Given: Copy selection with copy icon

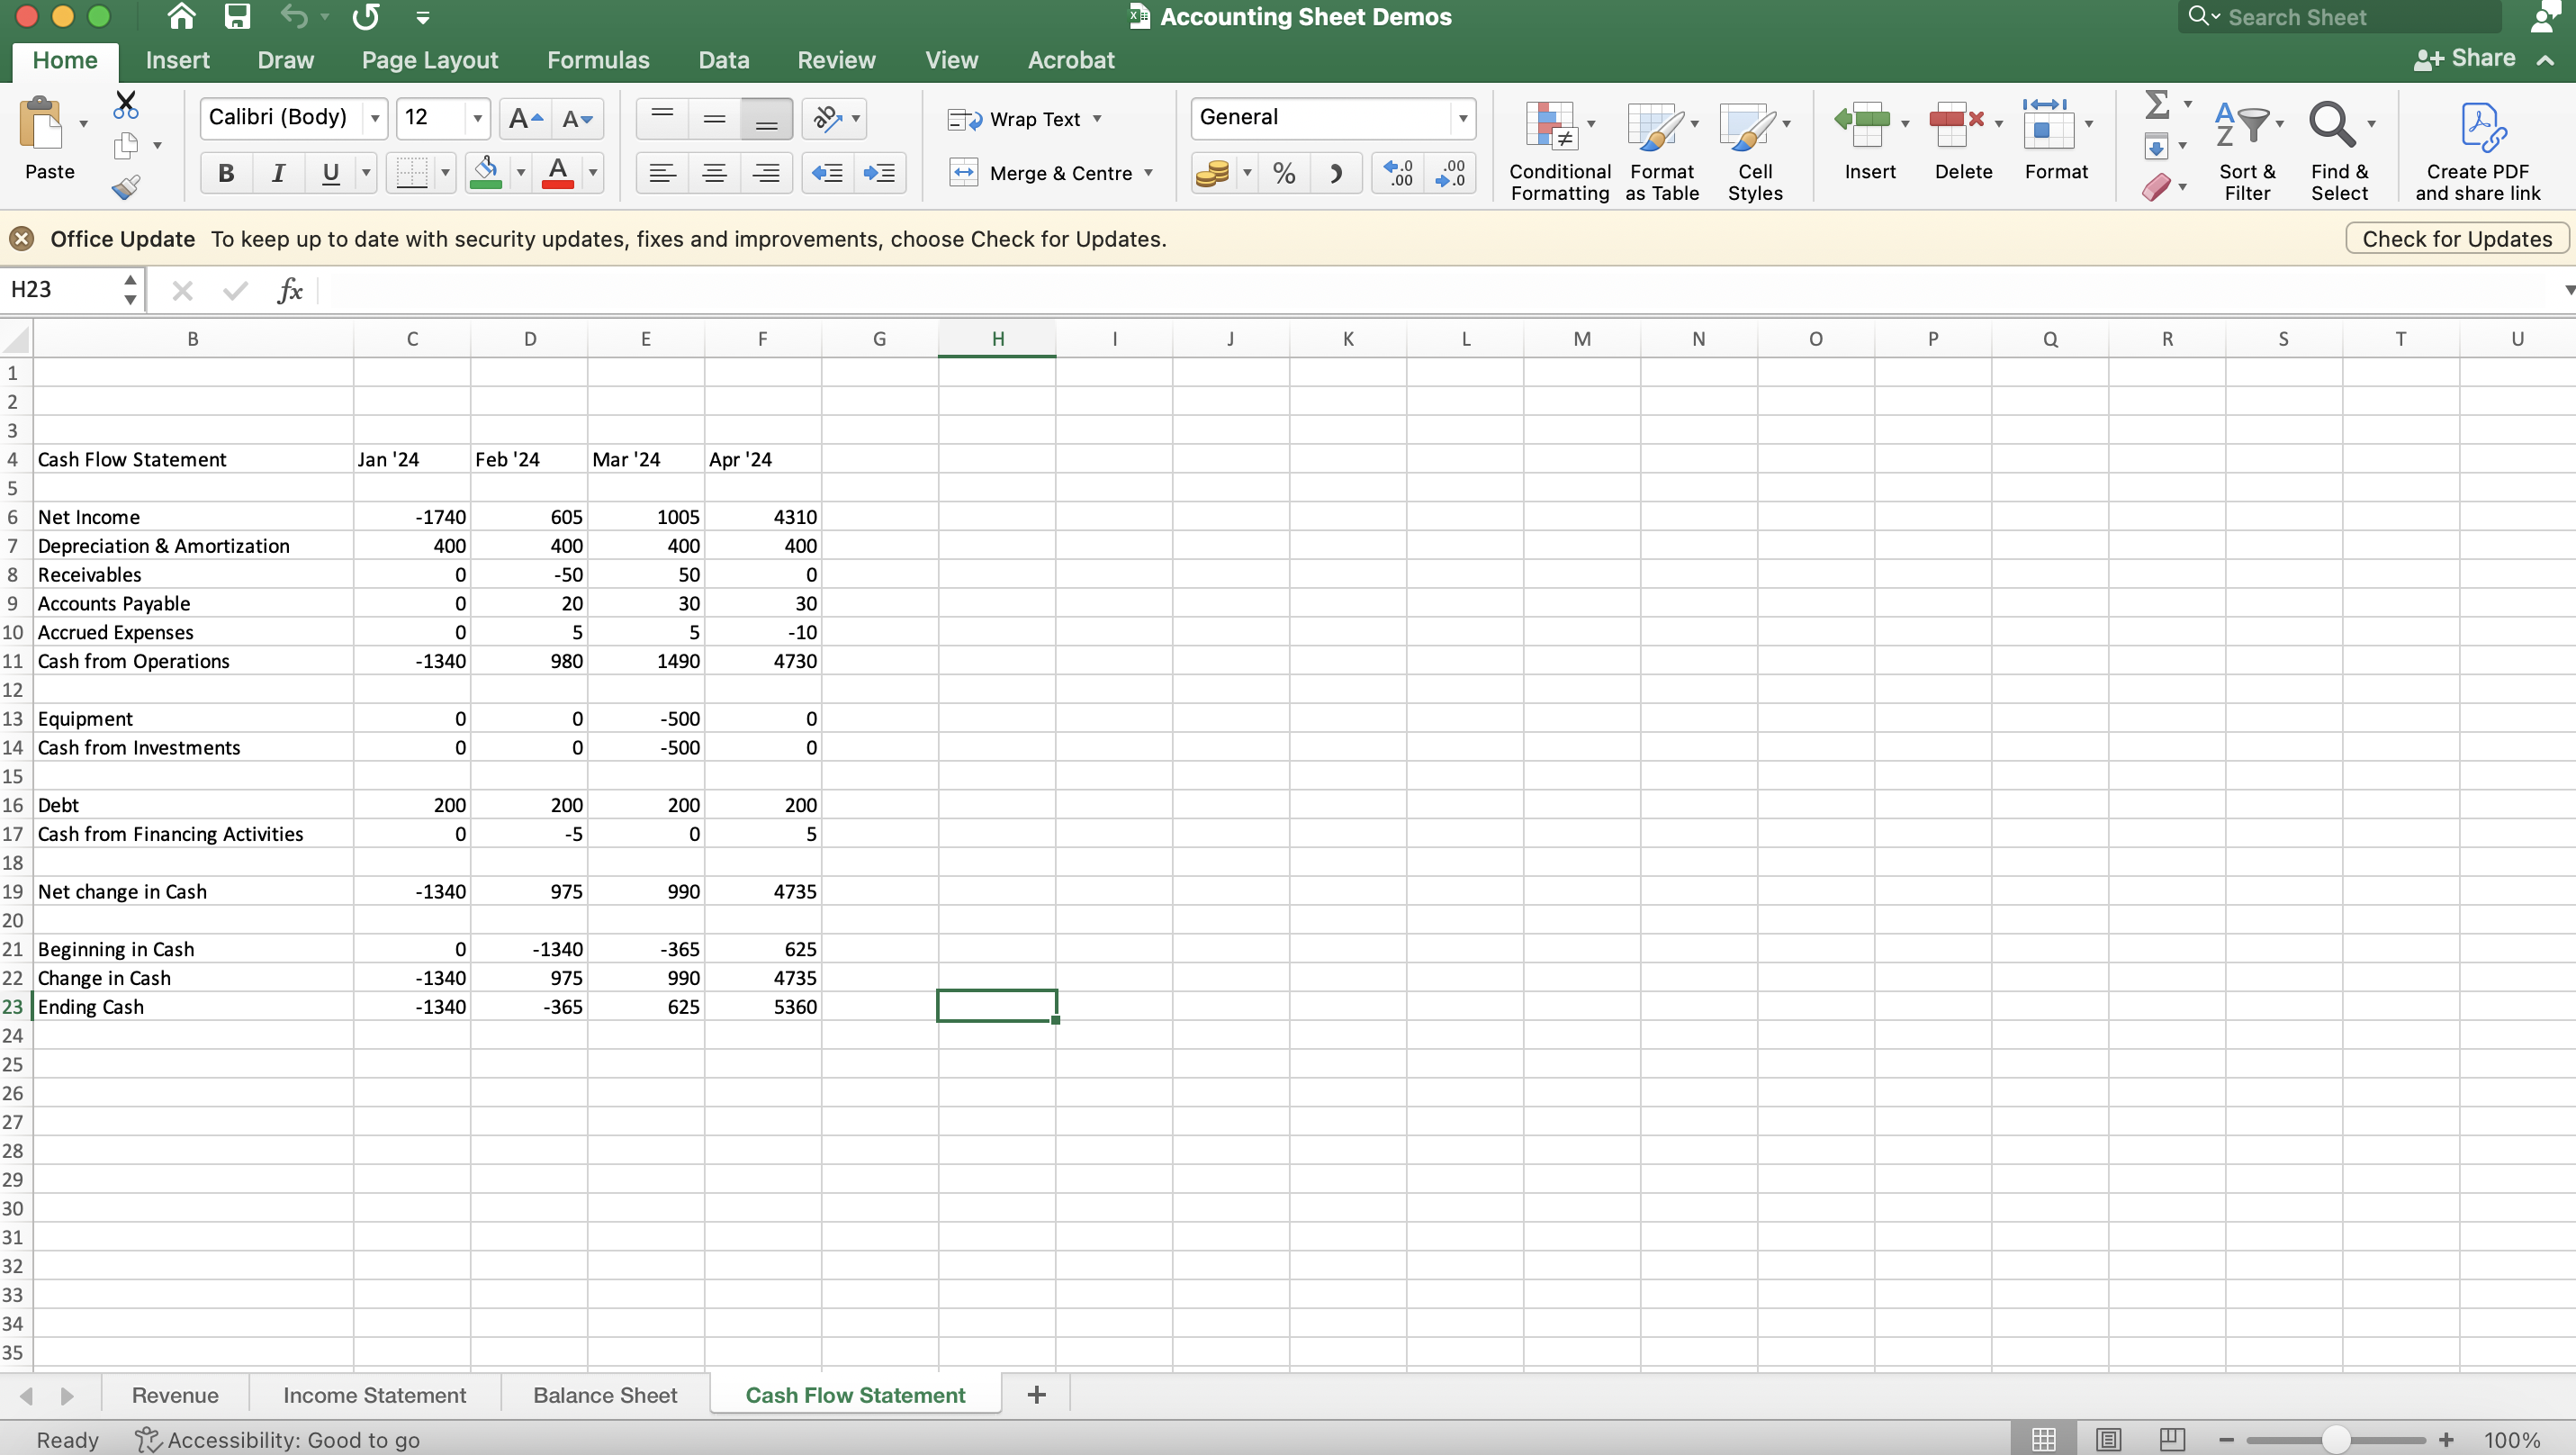Looking at the screenshot, I should pos(126,146).
